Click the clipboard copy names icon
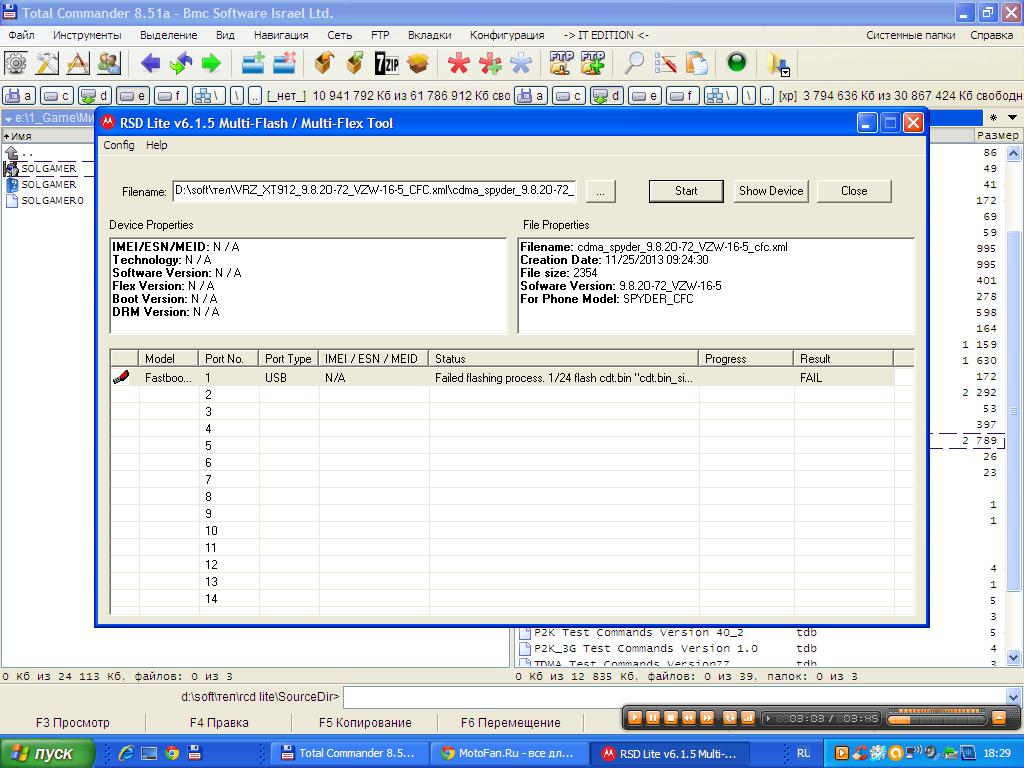The width and height of the screenshot is (1024, 768). pyautogui.click(x=696, y=63)
